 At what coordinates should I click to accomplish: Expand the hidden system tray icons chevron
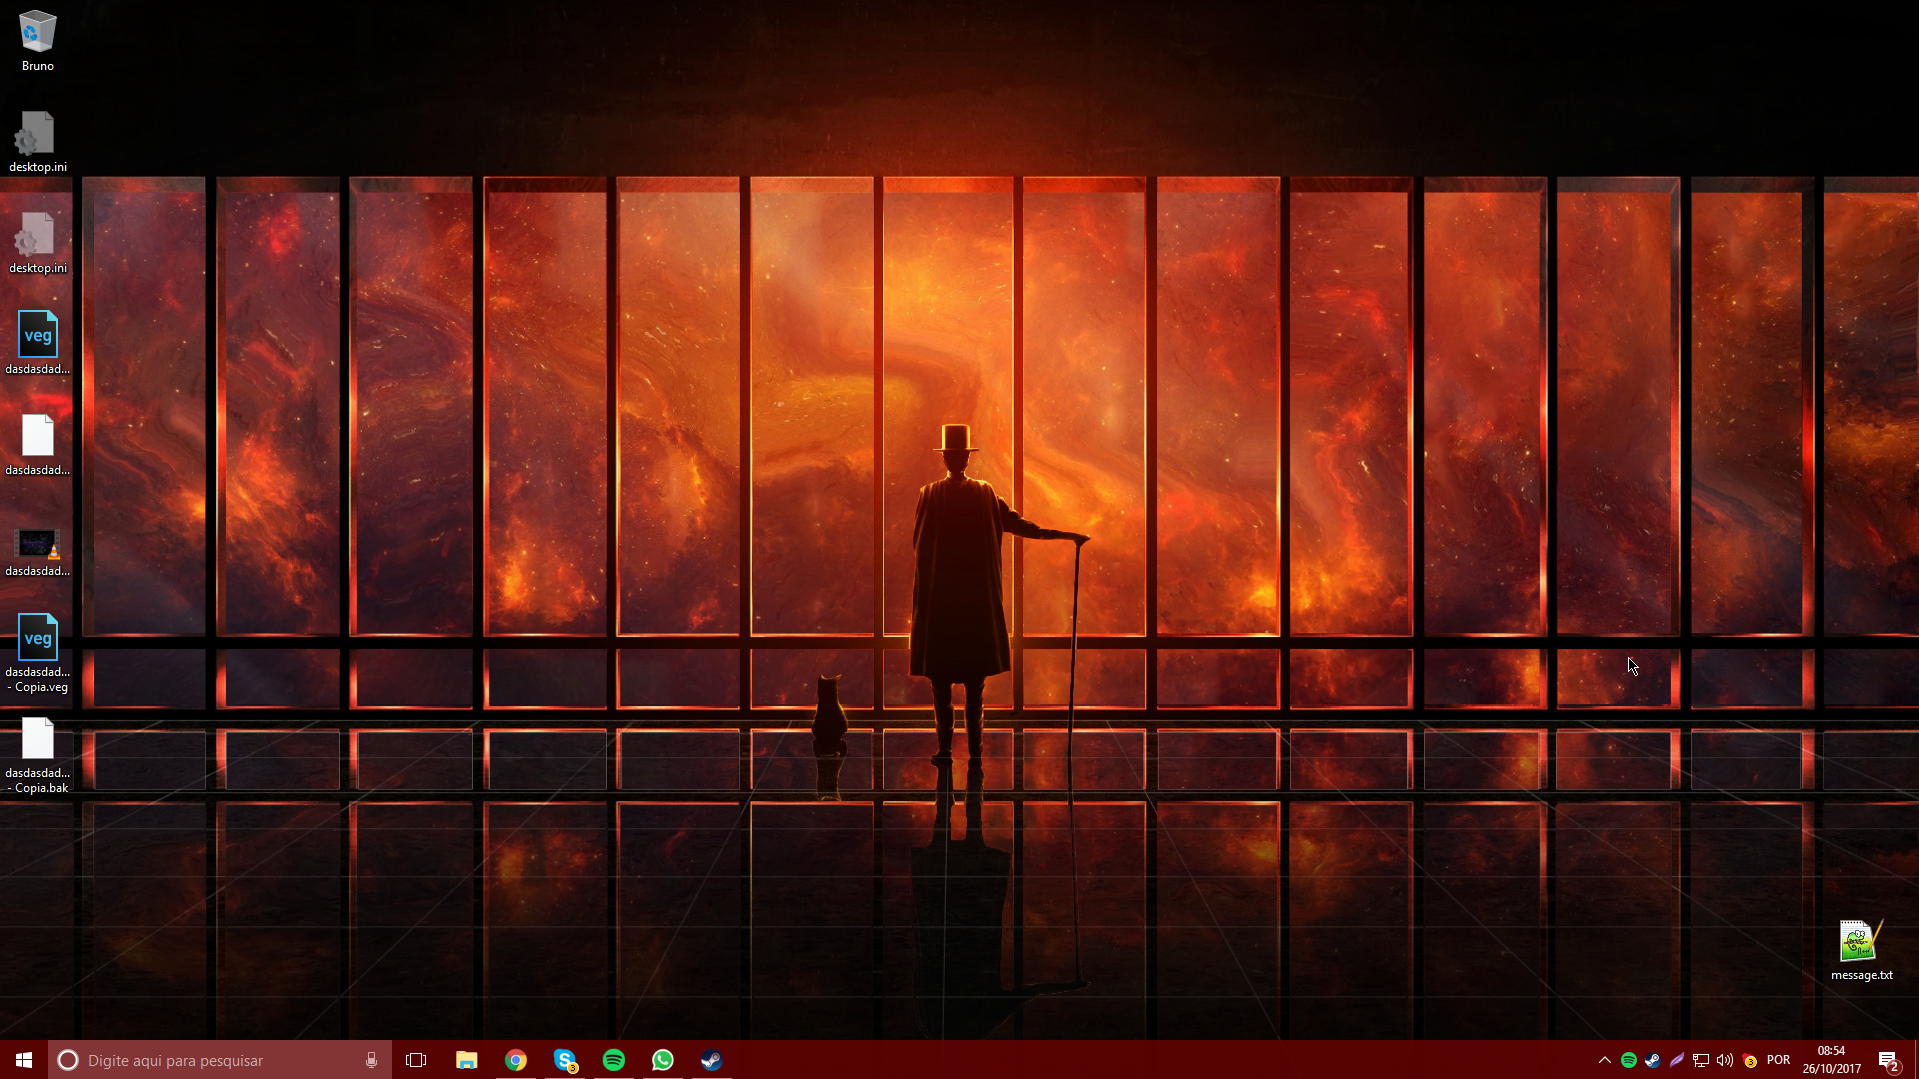click(x=1604, y=1060)
